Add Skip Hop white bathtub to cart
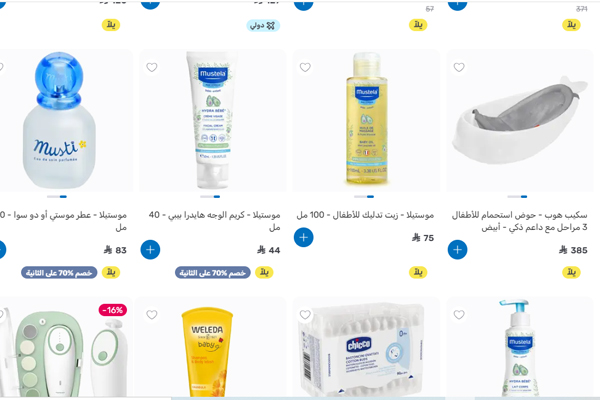Image resolution: width=600 pixels, height=400 pixels. coord(457,250)
